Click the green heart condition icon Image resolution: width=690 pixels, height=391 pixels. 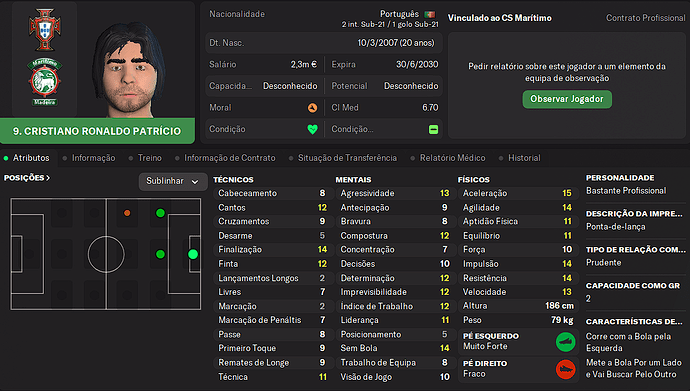pos(312,129)
